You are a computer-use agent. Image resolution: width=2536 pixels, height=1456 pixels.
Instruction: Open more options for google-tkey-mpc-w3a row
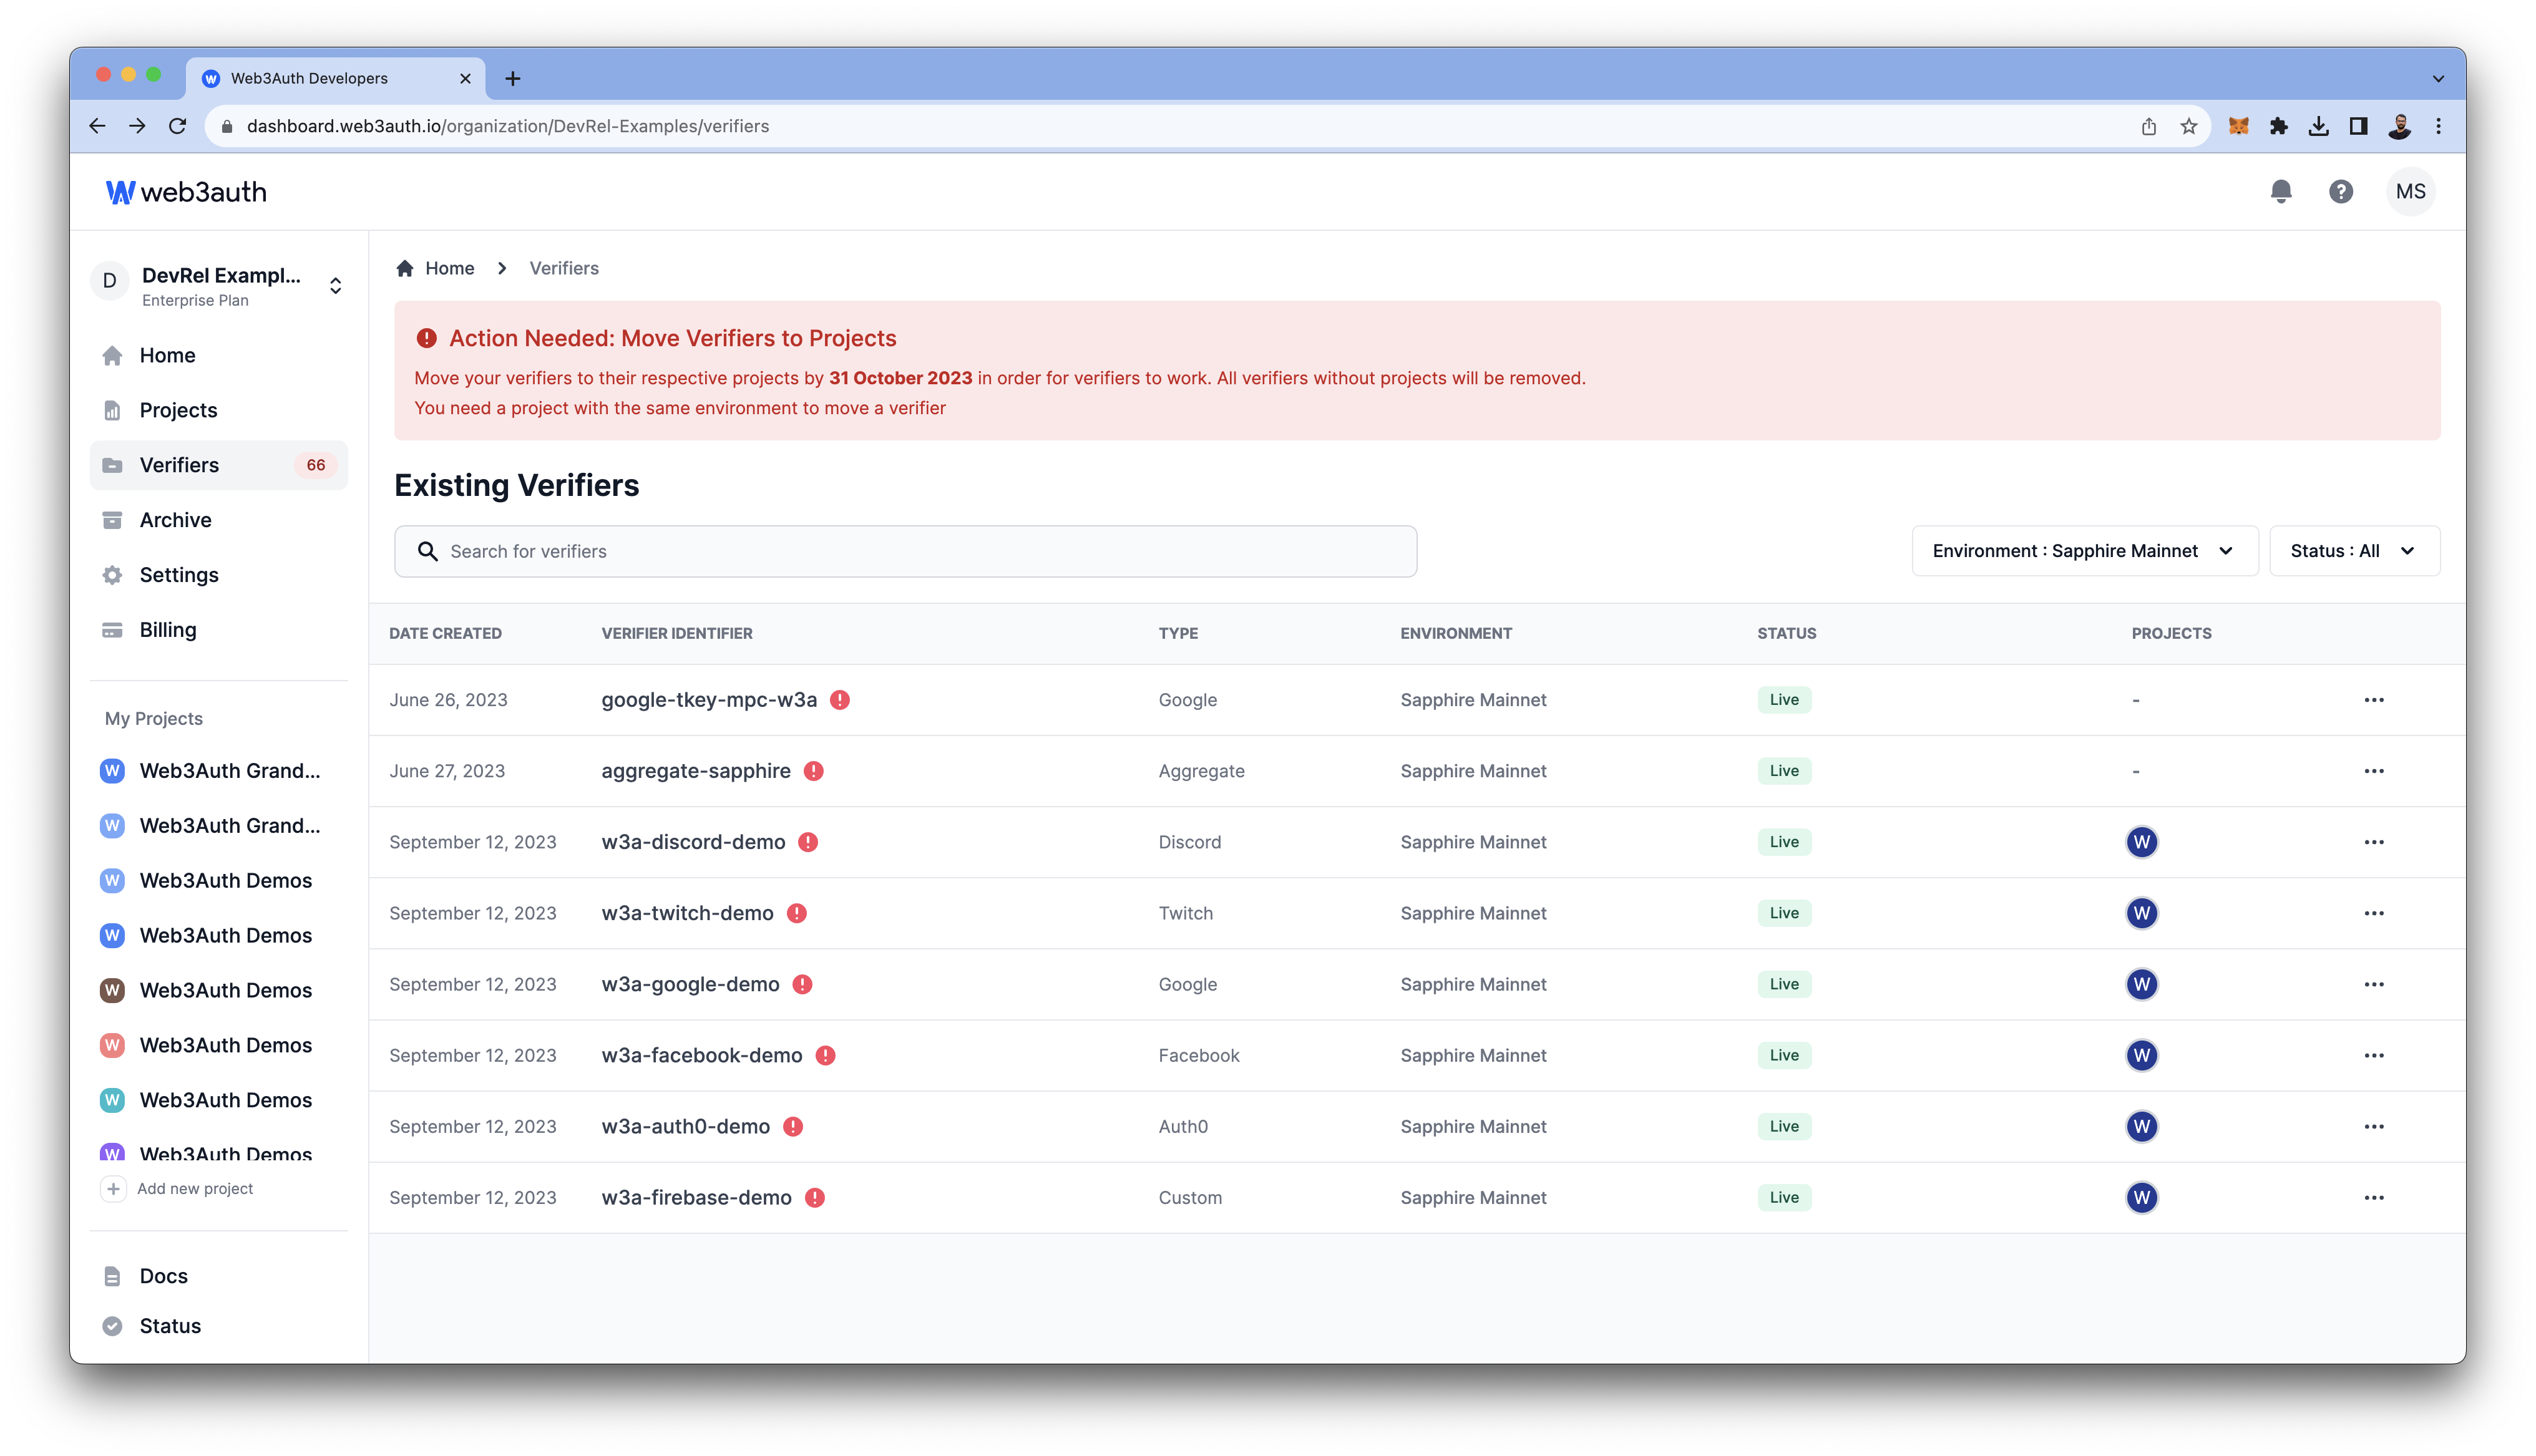[x=2374, y=700]
